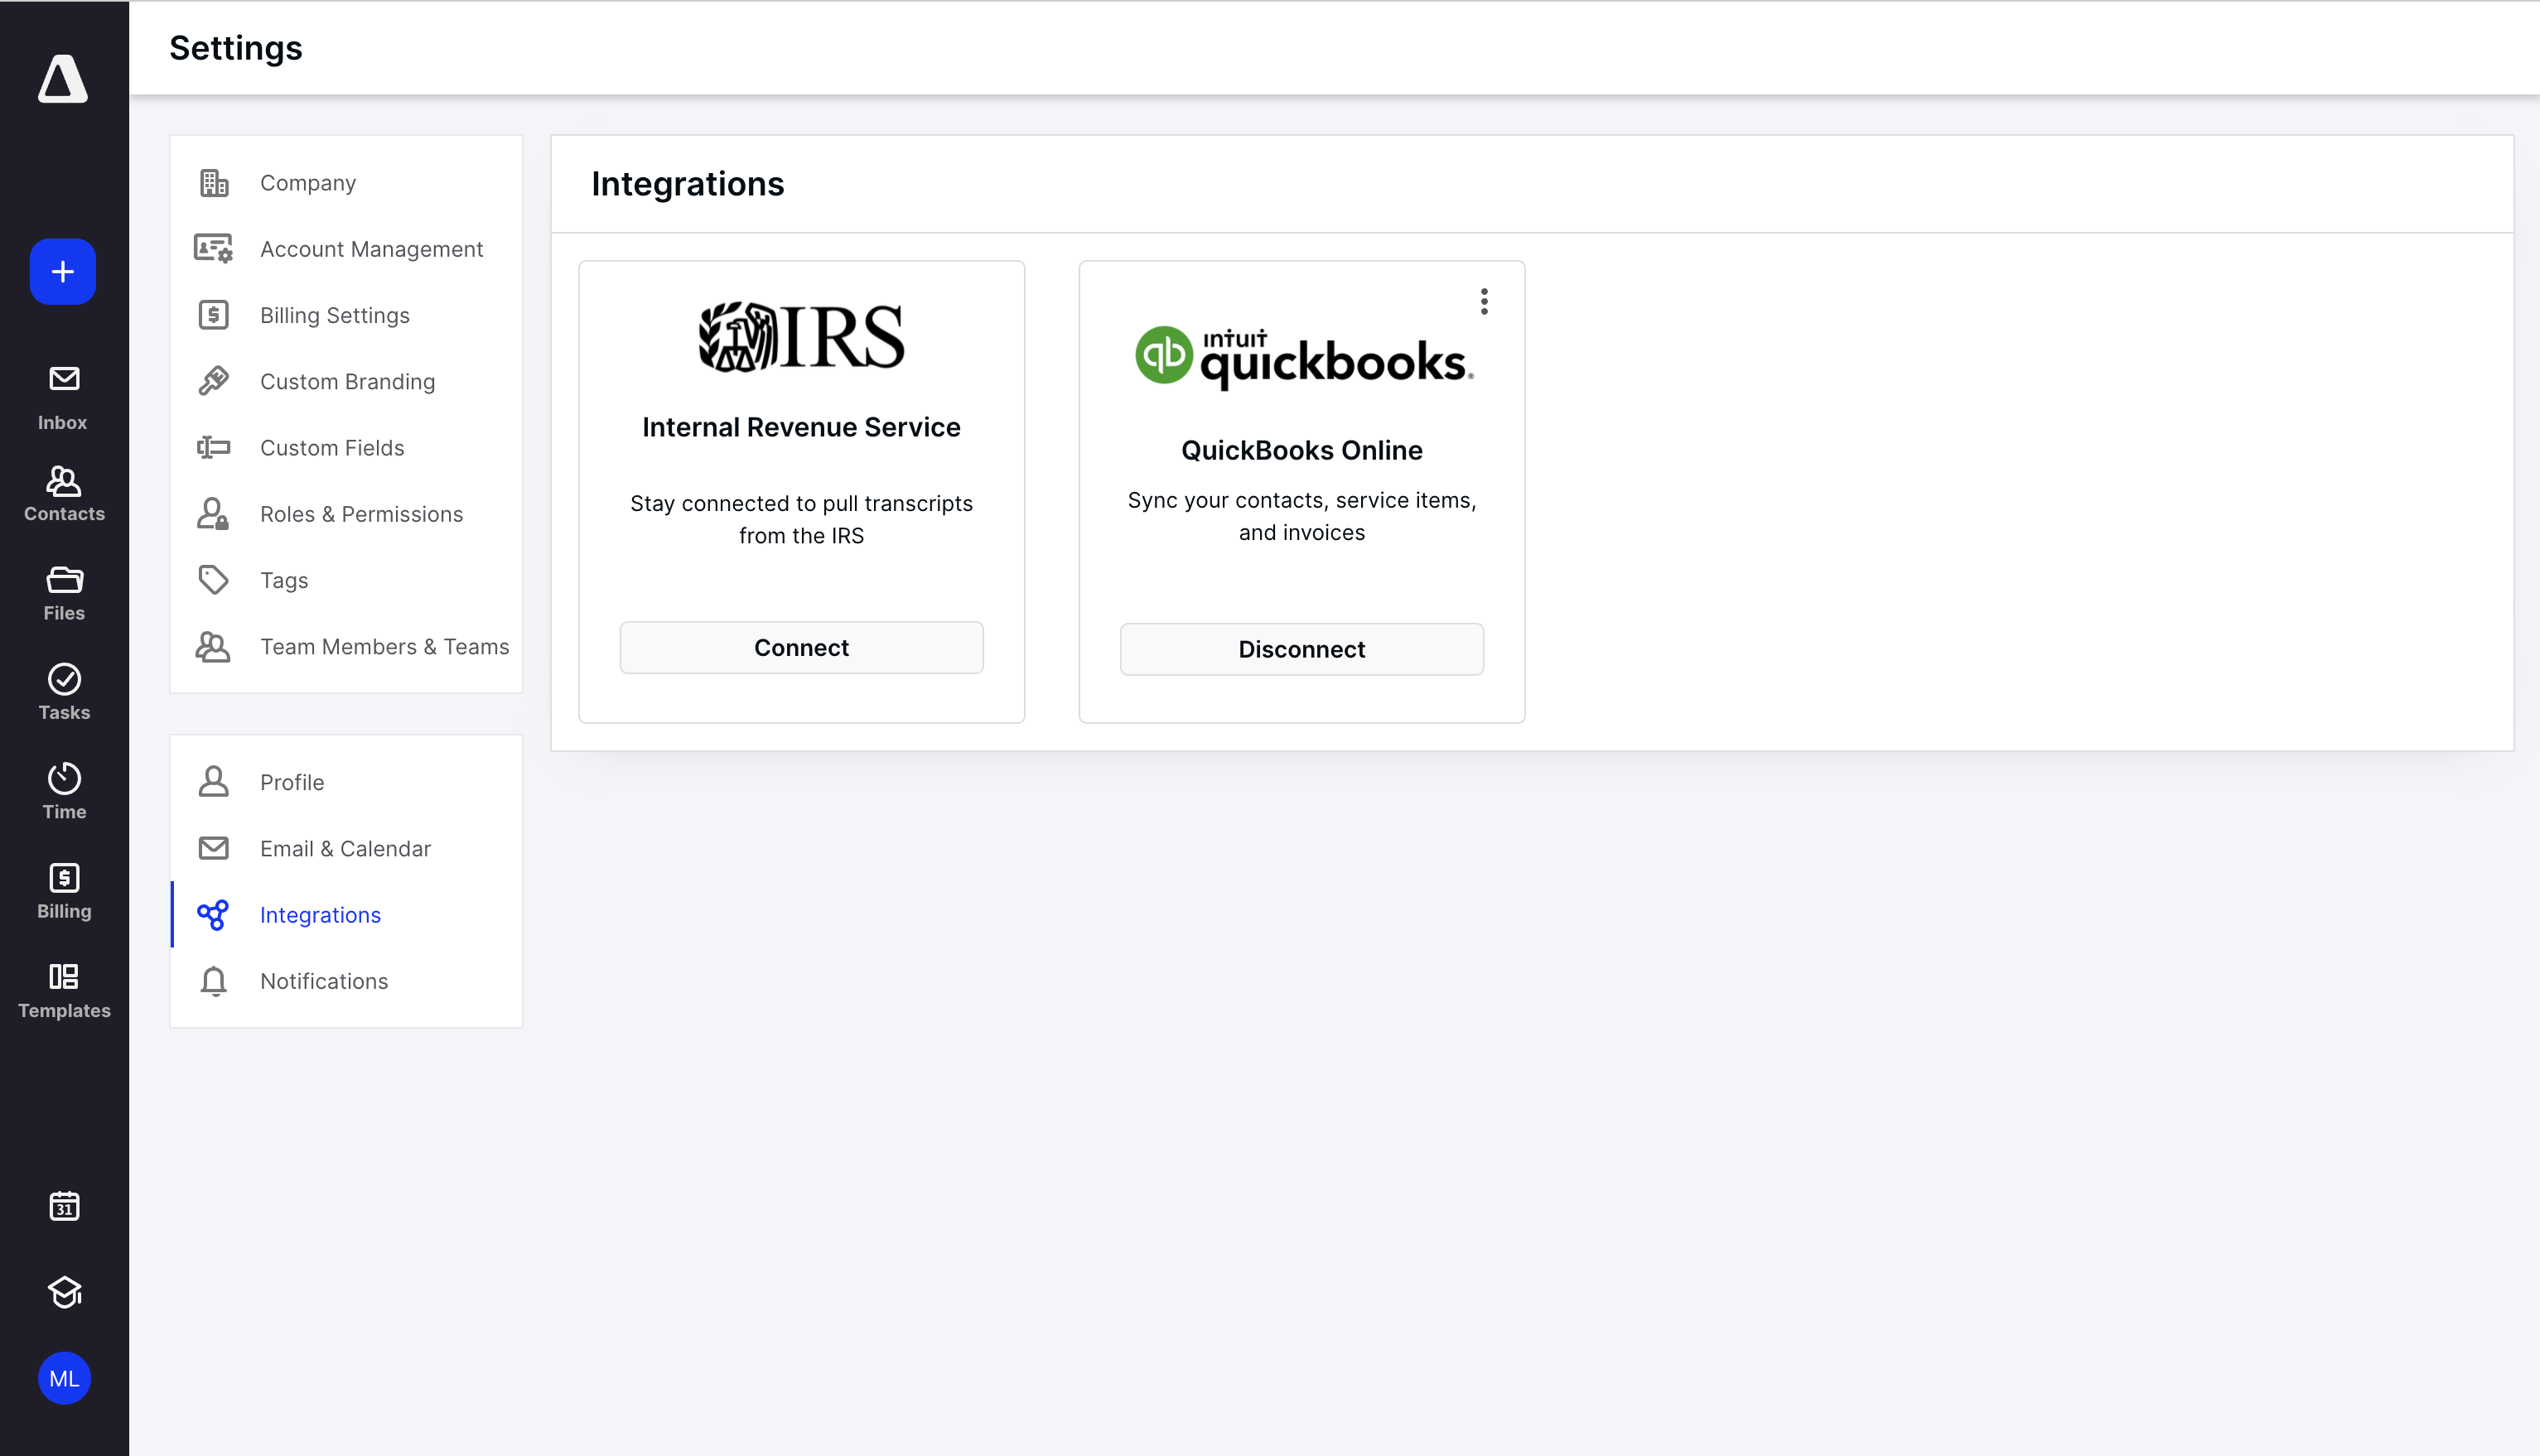Open Billing in the navigation bar

[64, 892]
